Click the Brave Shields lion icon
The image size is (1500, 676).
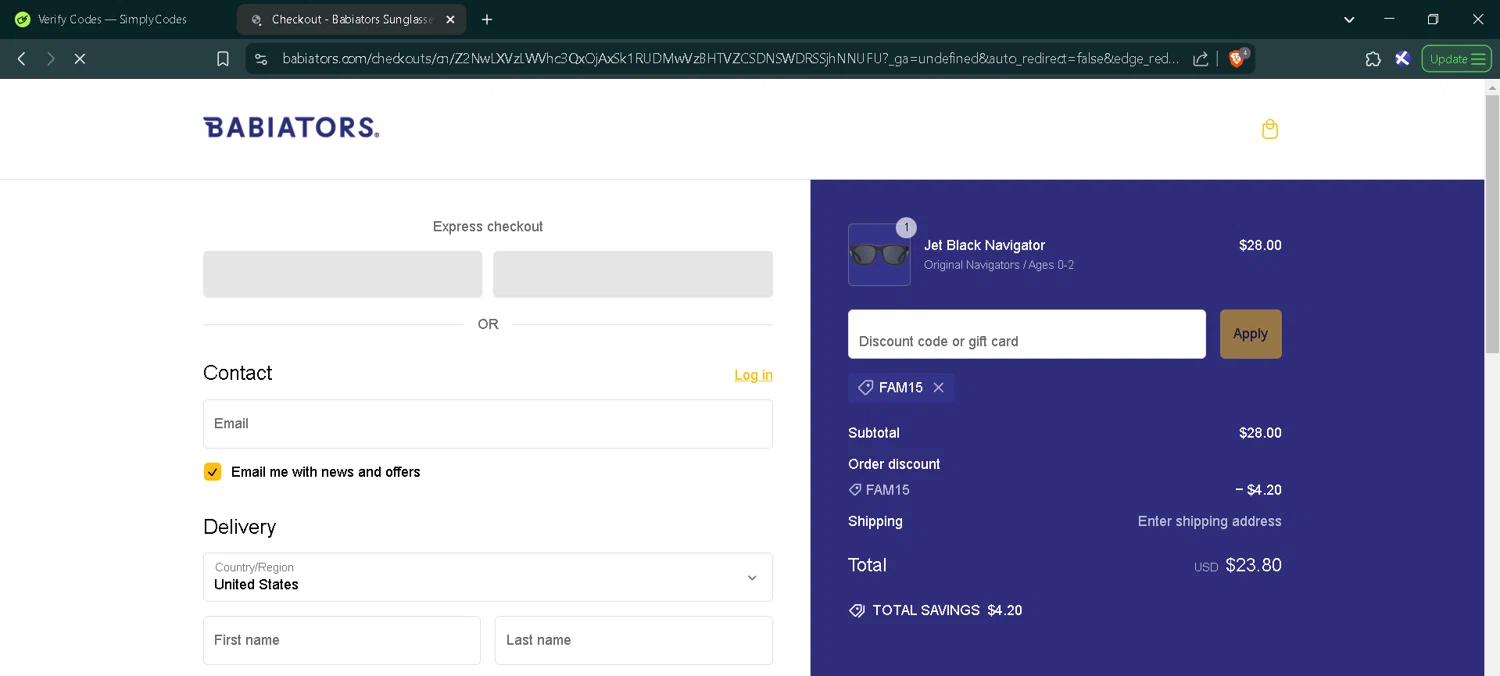point(1237,59)
